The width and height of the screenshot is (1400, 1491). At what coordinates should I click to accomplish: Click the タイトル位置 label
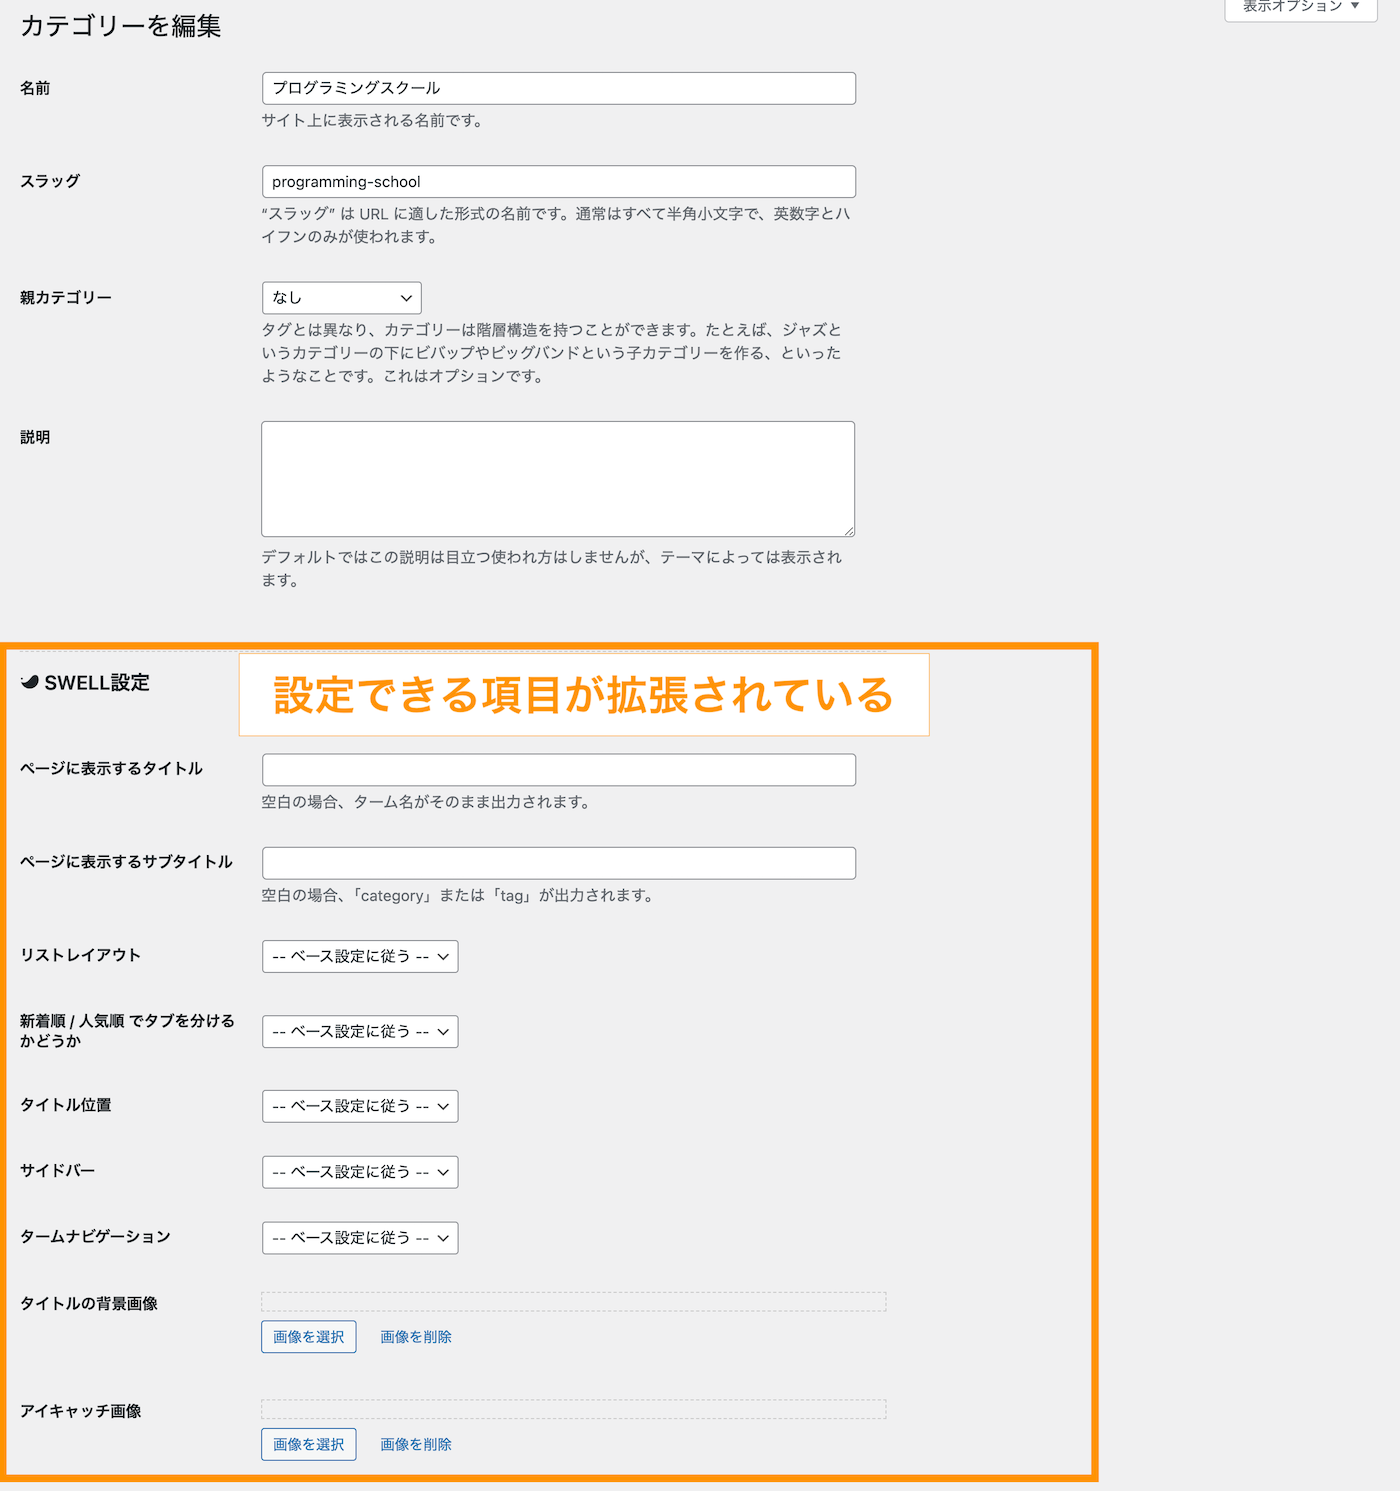66,1105
